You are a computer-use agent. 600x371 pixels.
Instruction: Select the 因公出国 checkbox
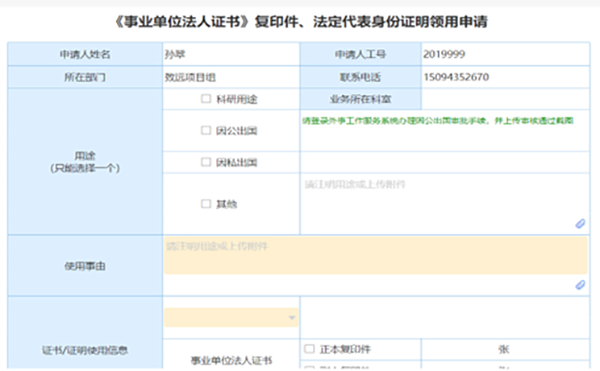(206, 130)
